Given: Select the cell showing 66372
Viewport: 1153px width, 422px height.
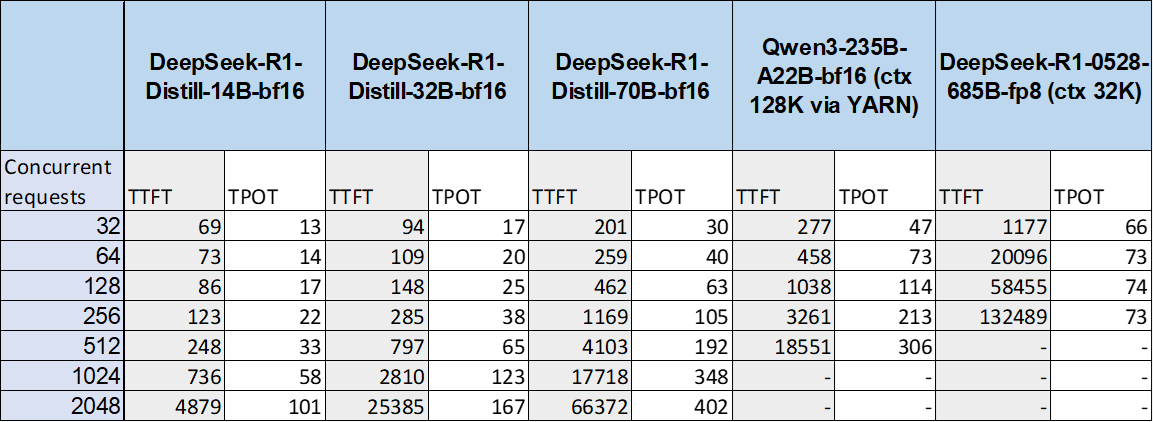Looking at the screenshot, I should pyautogui.click(x=580, y=407).
